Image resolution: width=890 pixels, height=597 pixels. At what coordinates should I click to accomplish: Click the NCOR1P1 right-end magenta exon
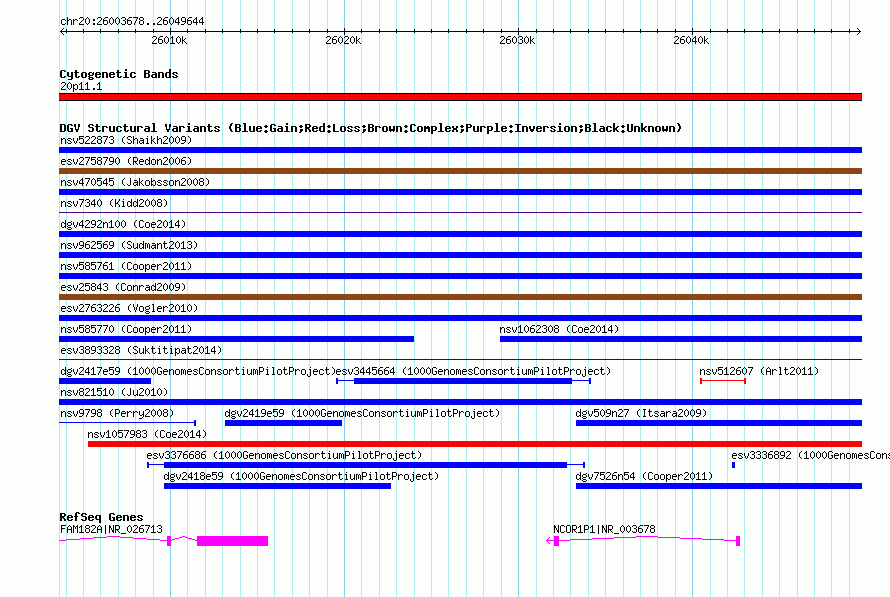click(x=738, y=541)
